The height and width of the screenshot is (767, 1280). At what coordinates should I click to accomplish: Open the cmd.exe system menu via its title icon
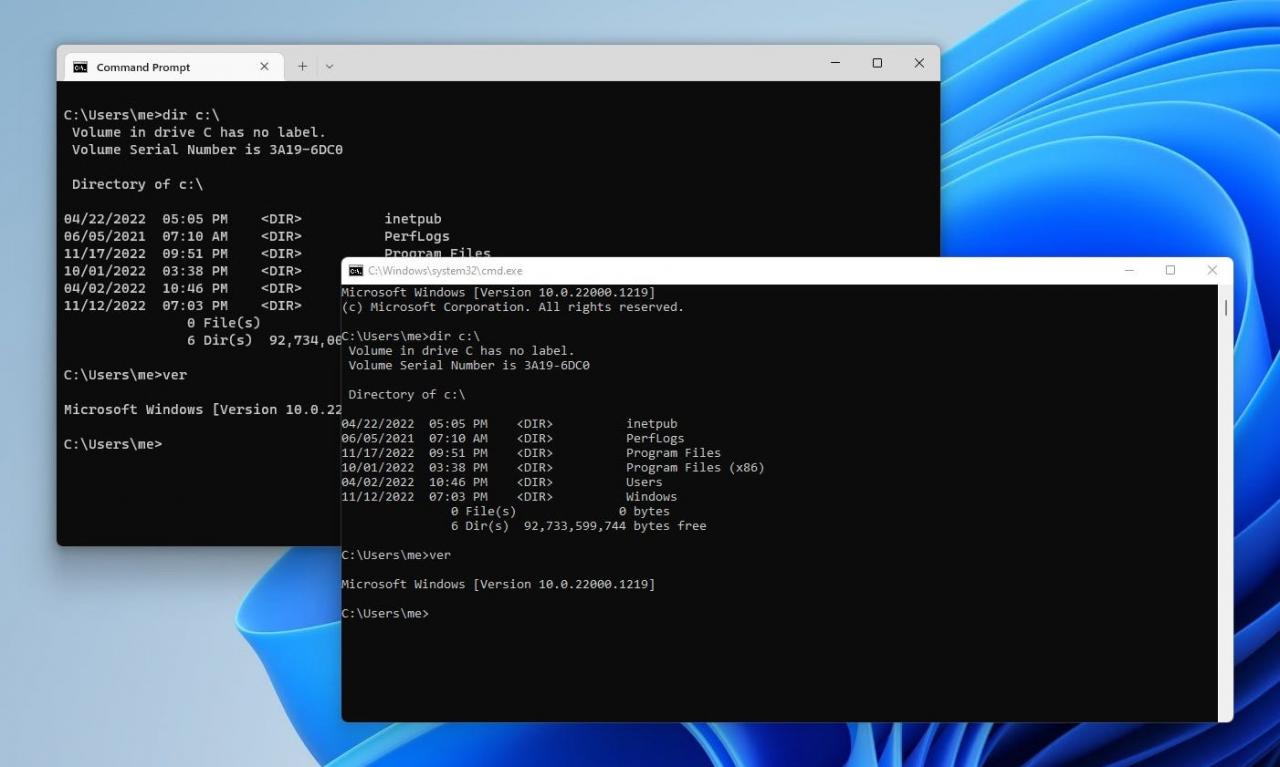356,270
